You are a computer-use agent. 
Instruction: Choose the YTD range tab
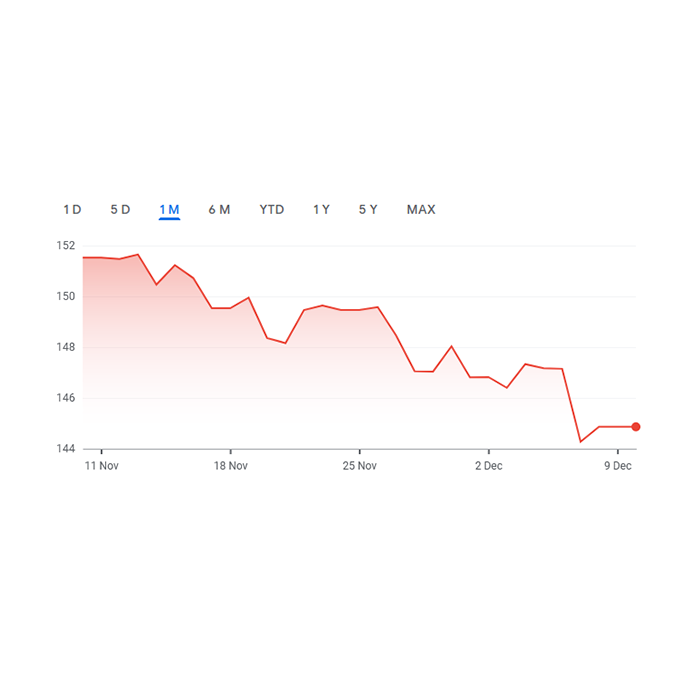point(272,210)
